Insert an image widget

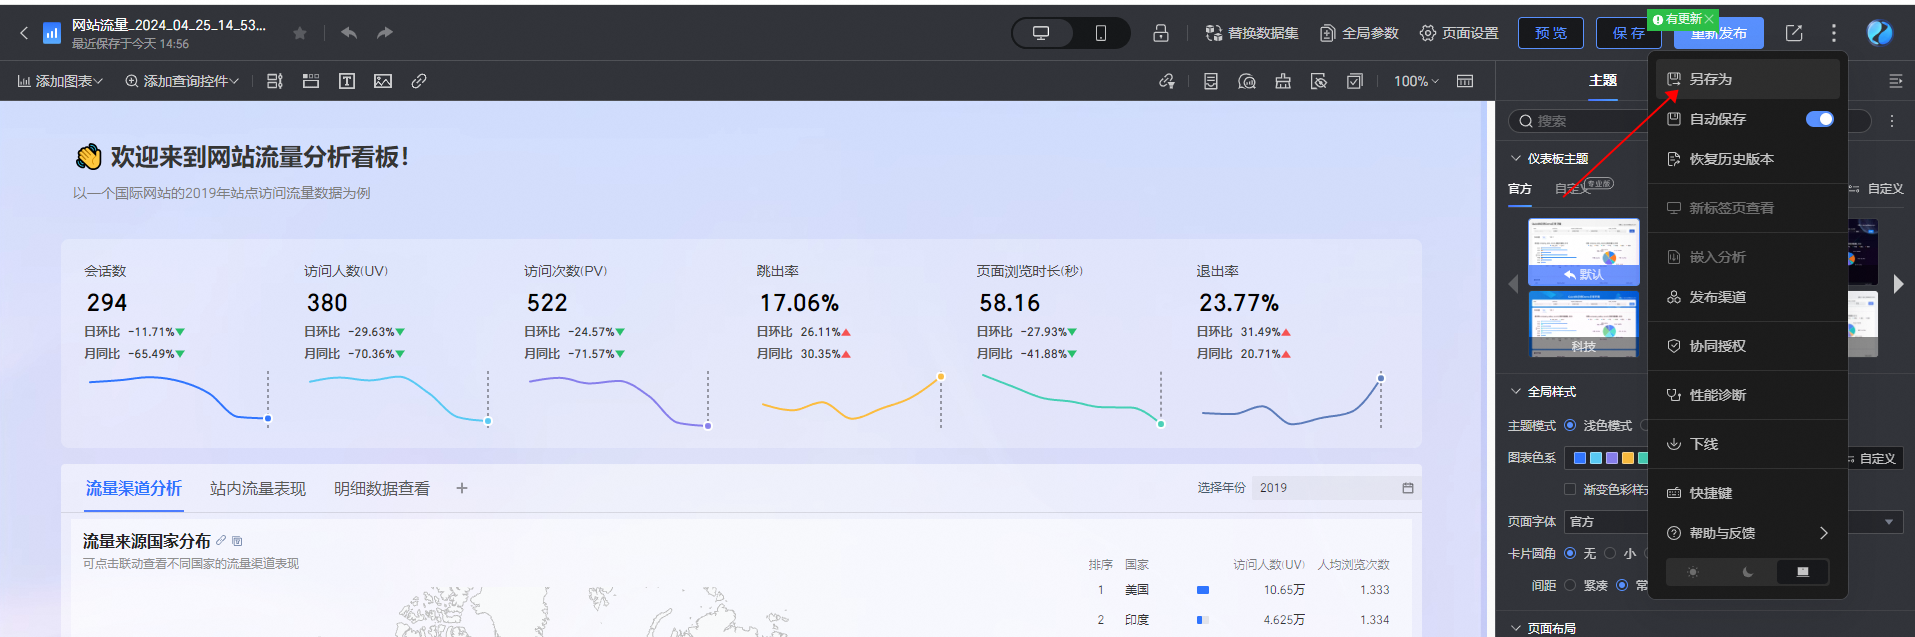coord(383,81)
